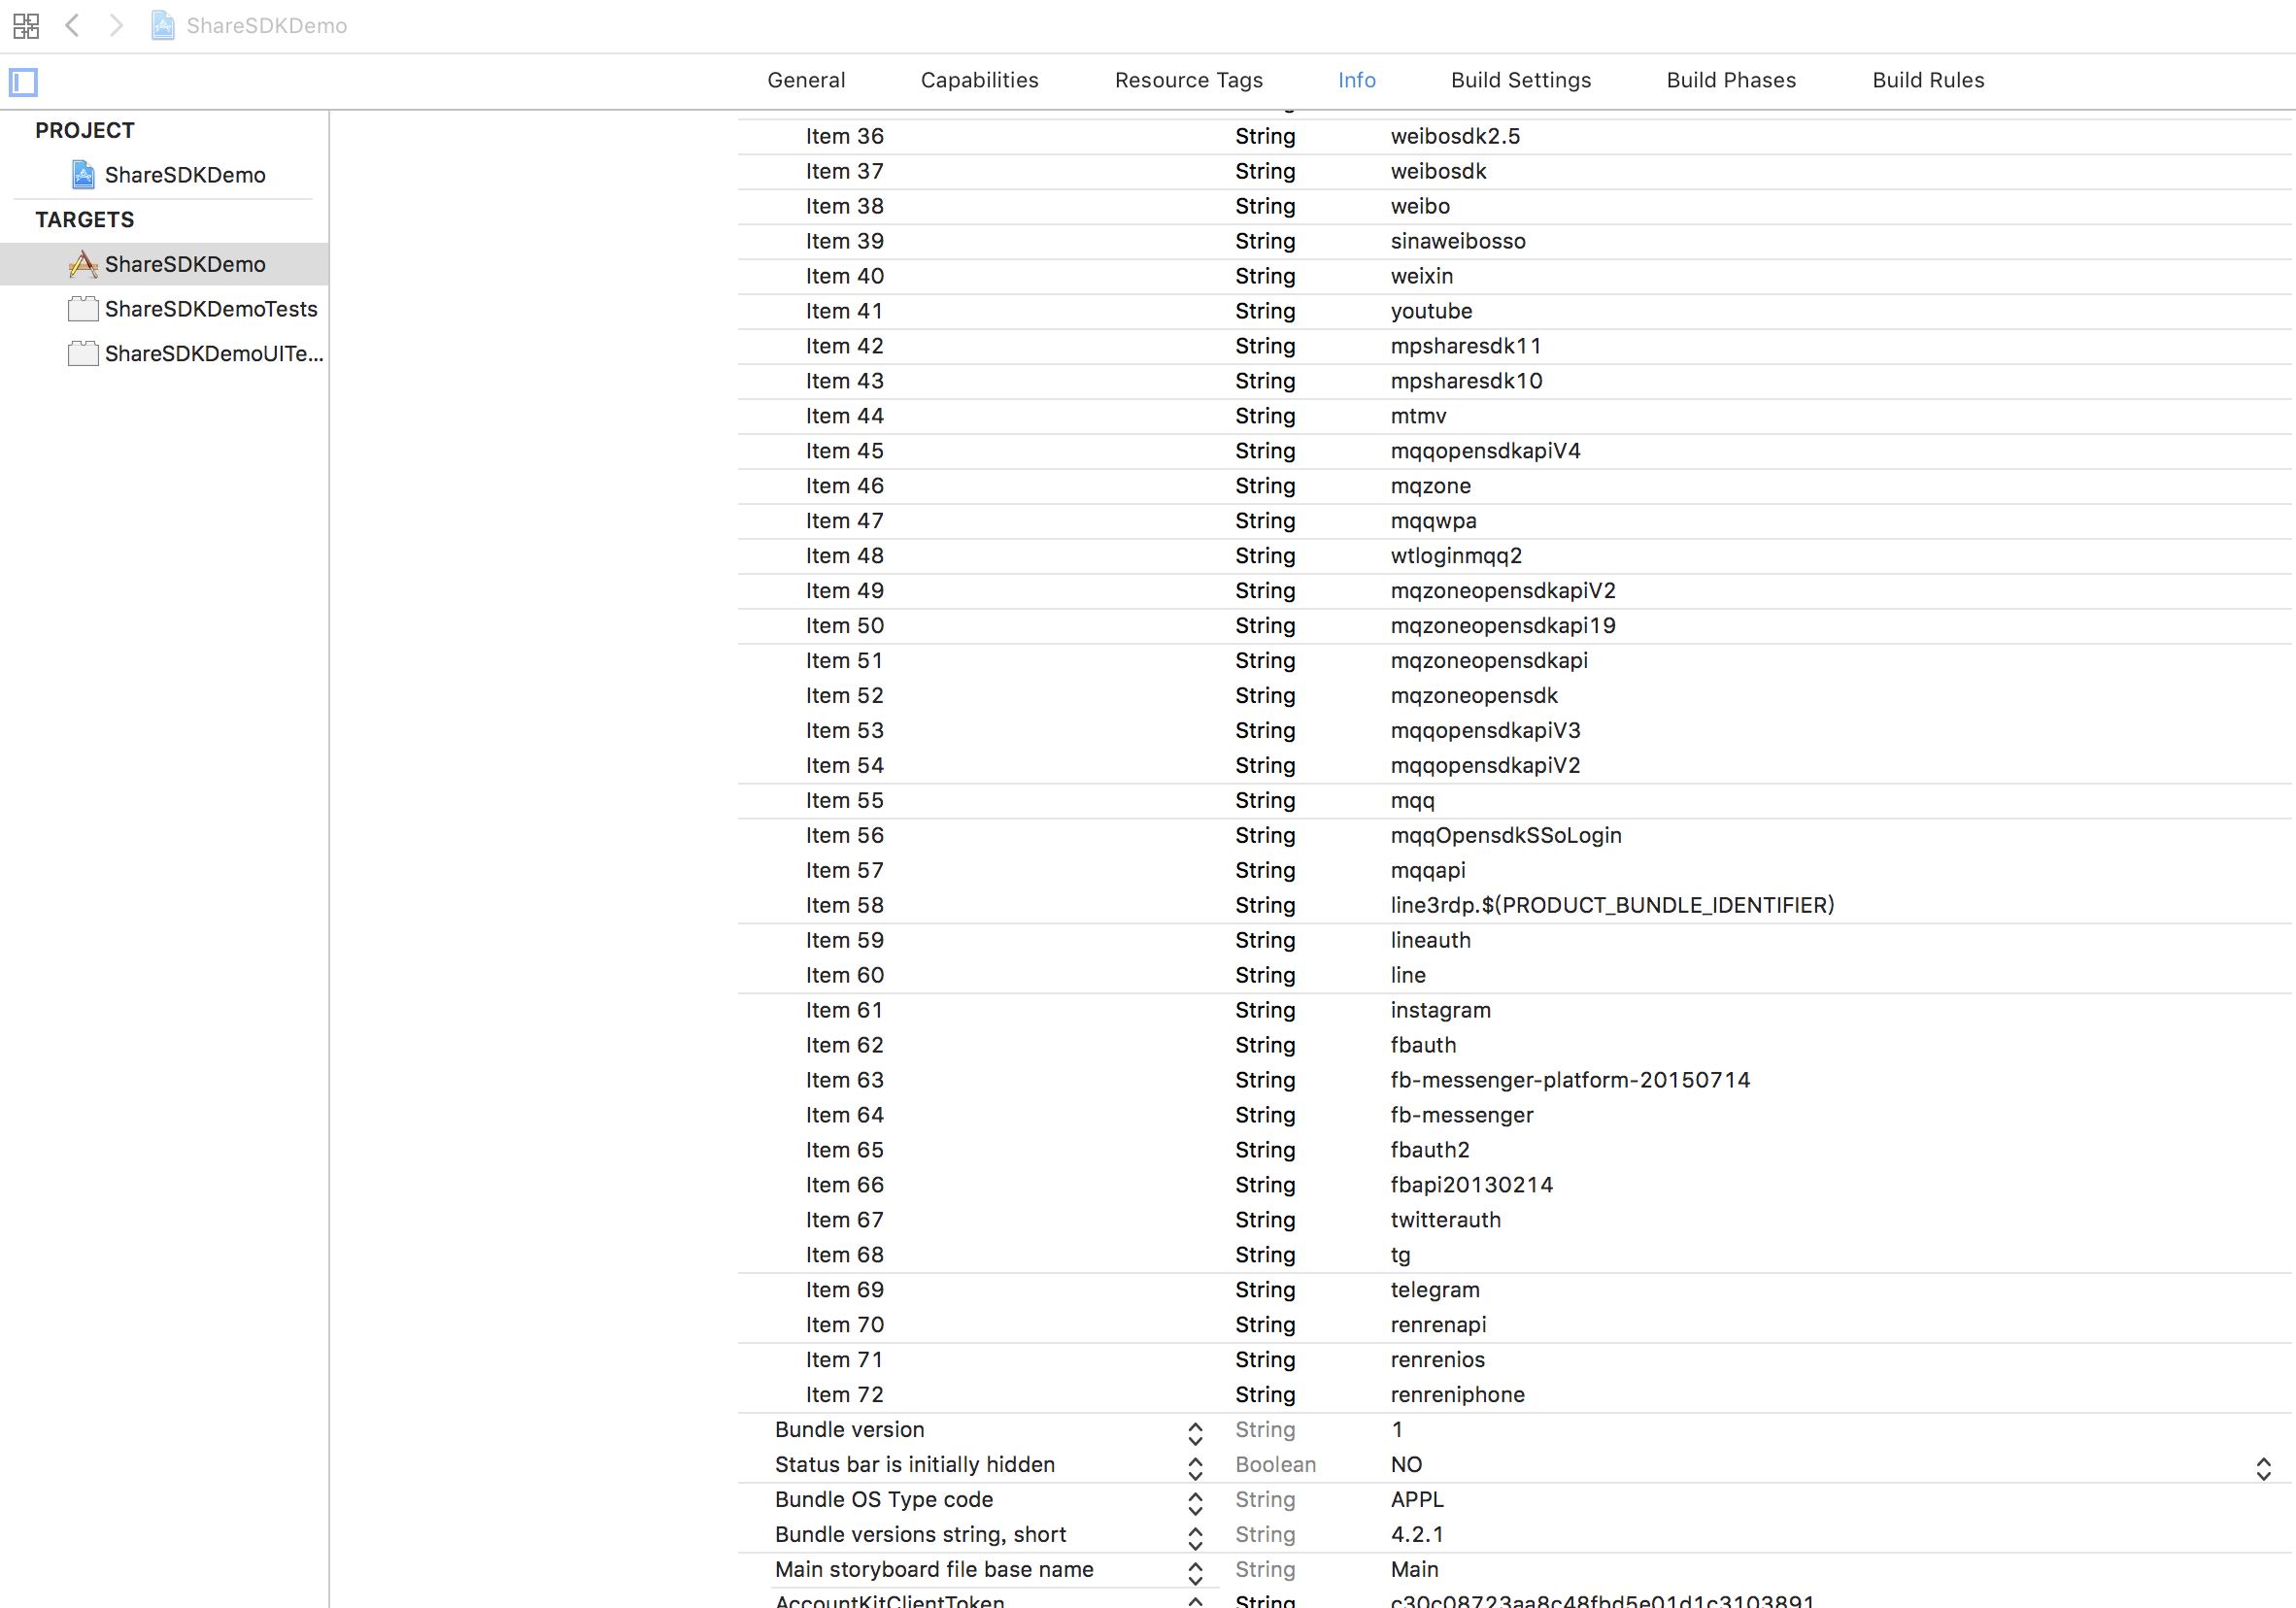The image size is (2296, 1608).
Task: Select the ShareSDKDemoTests target
Action: pos(210,309)
